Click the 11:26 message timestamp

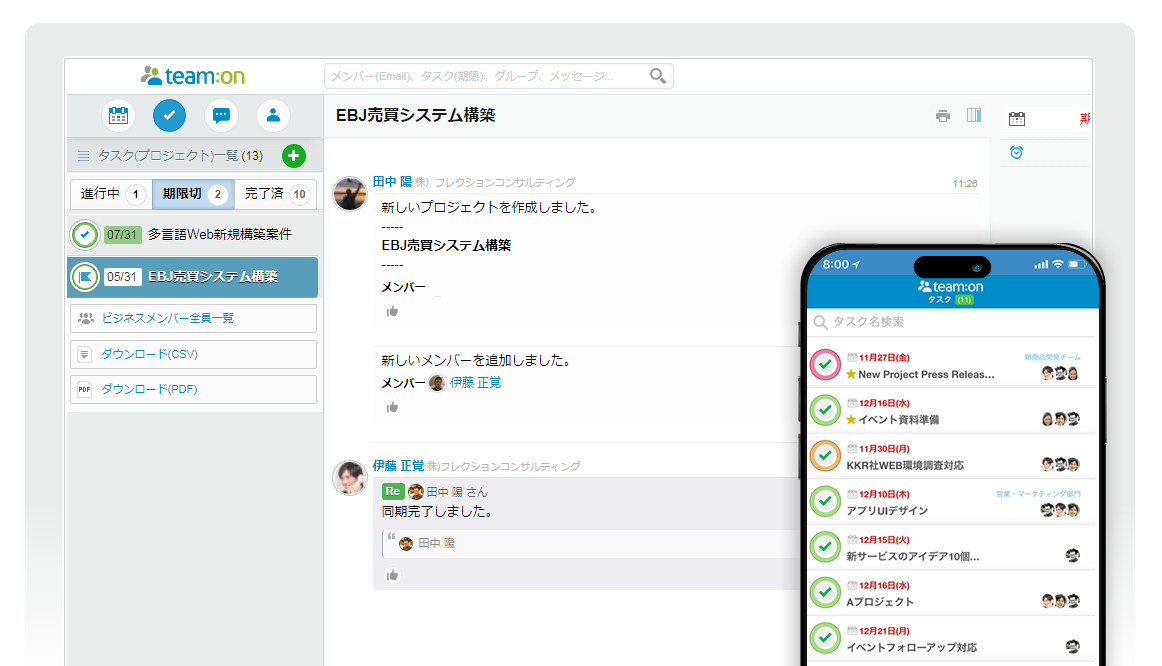(x=965, y=184)
